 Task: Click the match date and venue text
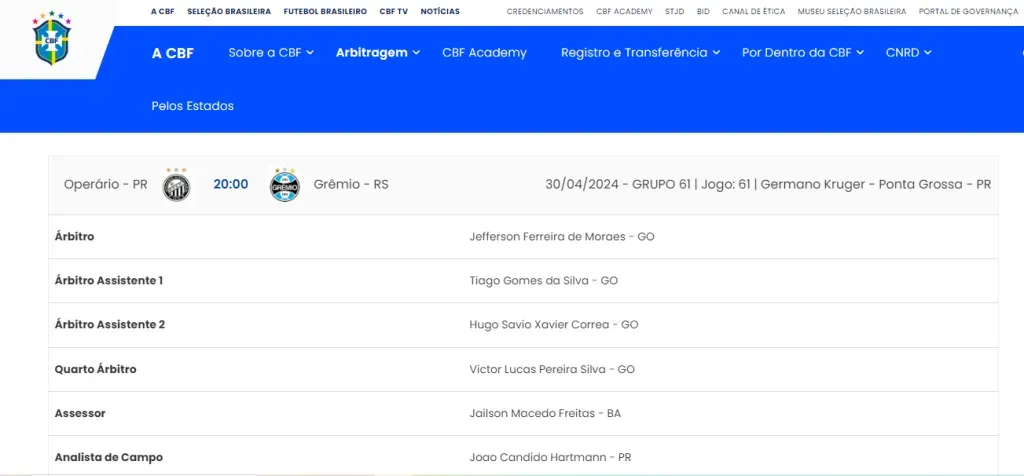click(768, 185)
